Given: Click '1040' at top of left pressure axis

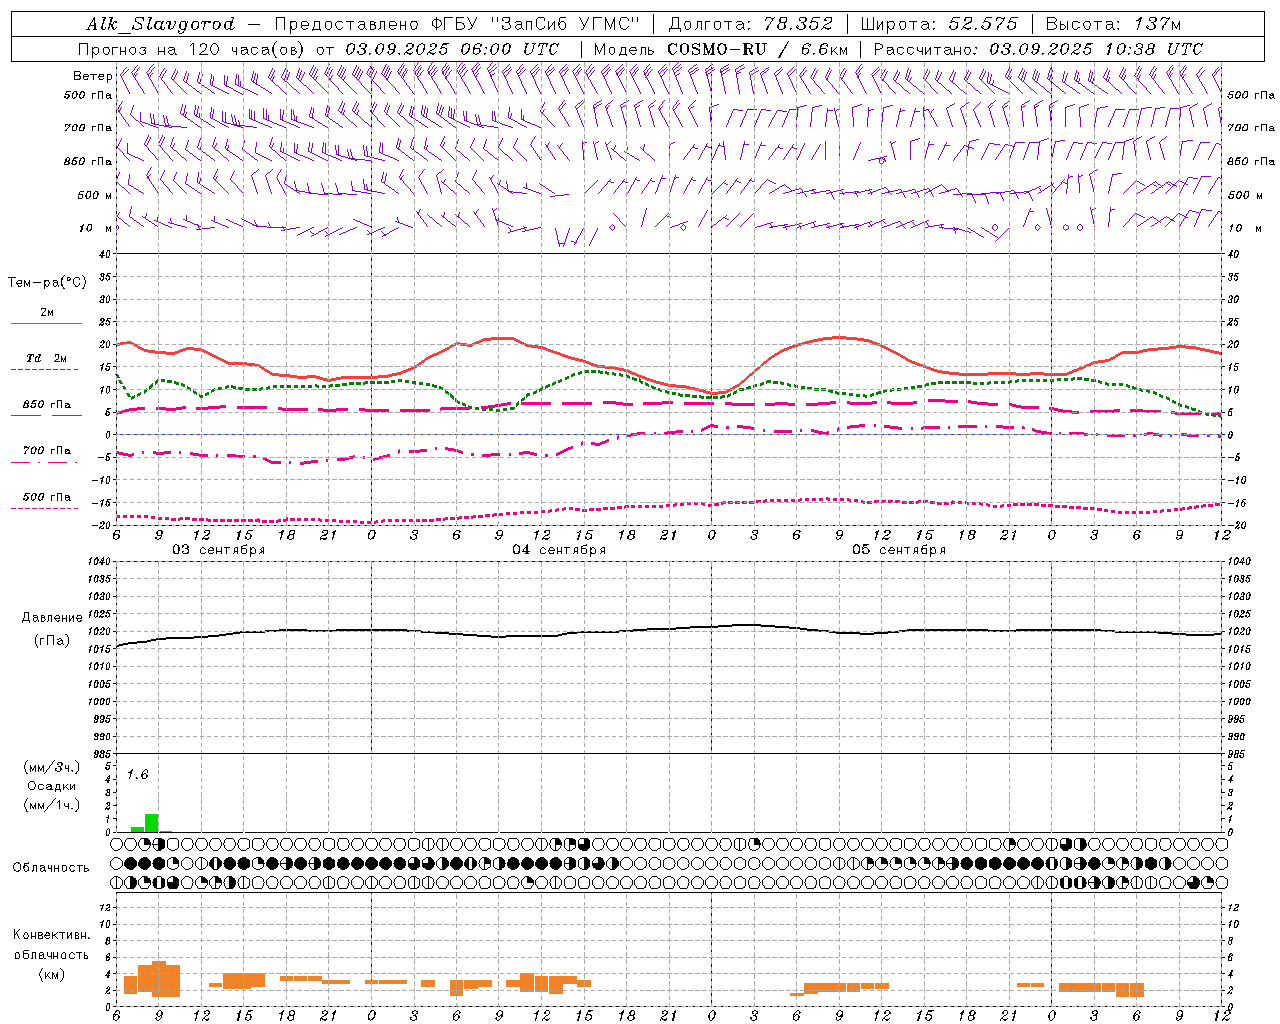Looking at the screenshot, I should [x=99, y=562].
